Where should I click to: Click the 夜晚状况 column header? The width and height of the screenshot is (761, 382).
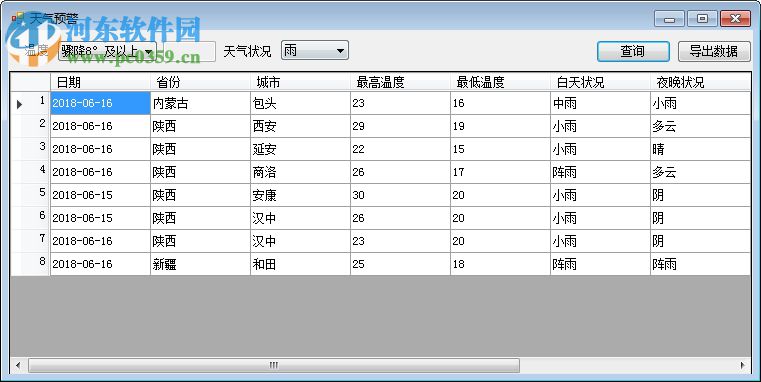coord(700,82)
